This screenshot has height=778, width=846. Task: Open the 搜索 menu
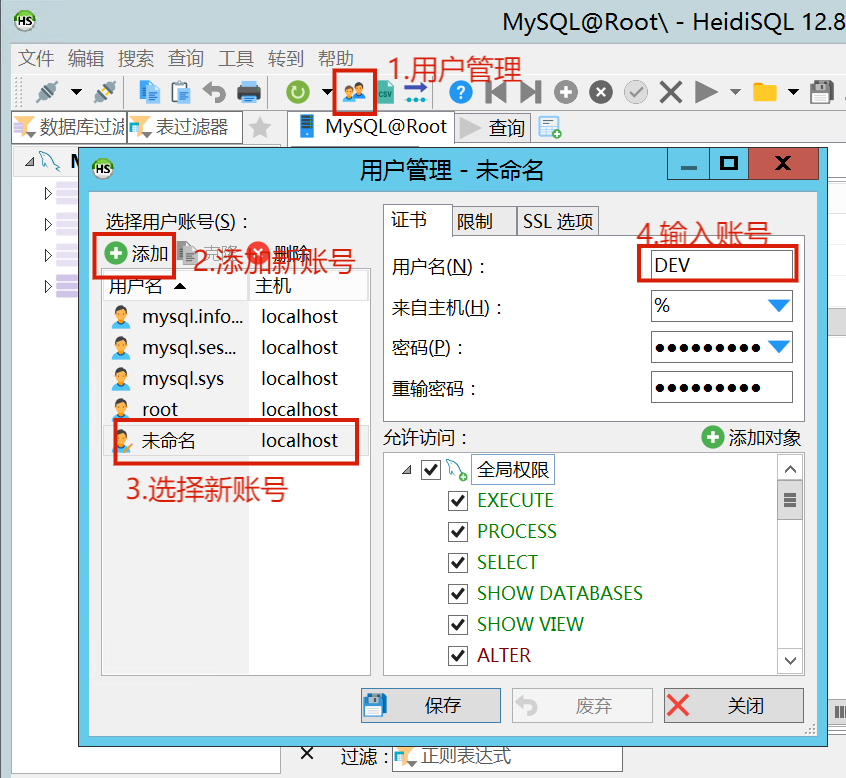click(x=136, y=58)
